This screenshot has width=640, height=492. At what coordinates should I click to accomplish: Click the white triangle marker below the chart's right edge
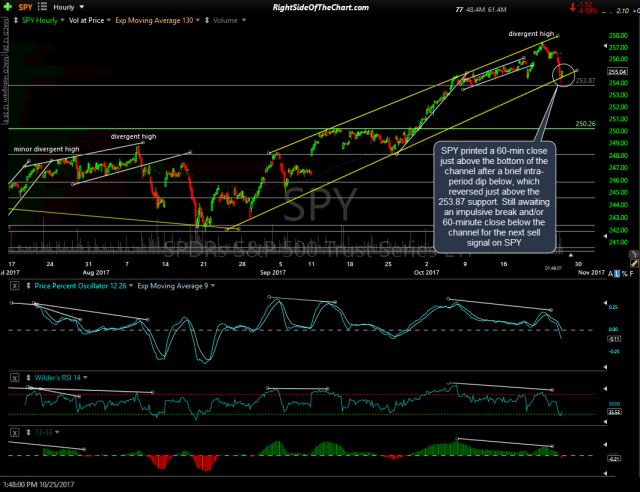(571, 255)
